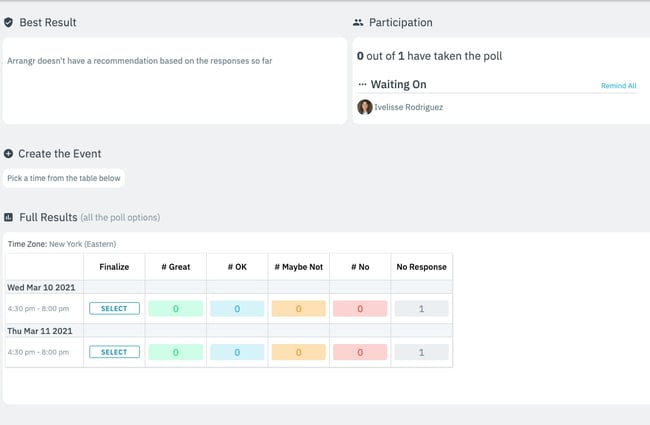The height and width of the screenshot is (425, 650).
Task: Click the Waiting On ellipsis icon
Action: [x=362, y=85]
